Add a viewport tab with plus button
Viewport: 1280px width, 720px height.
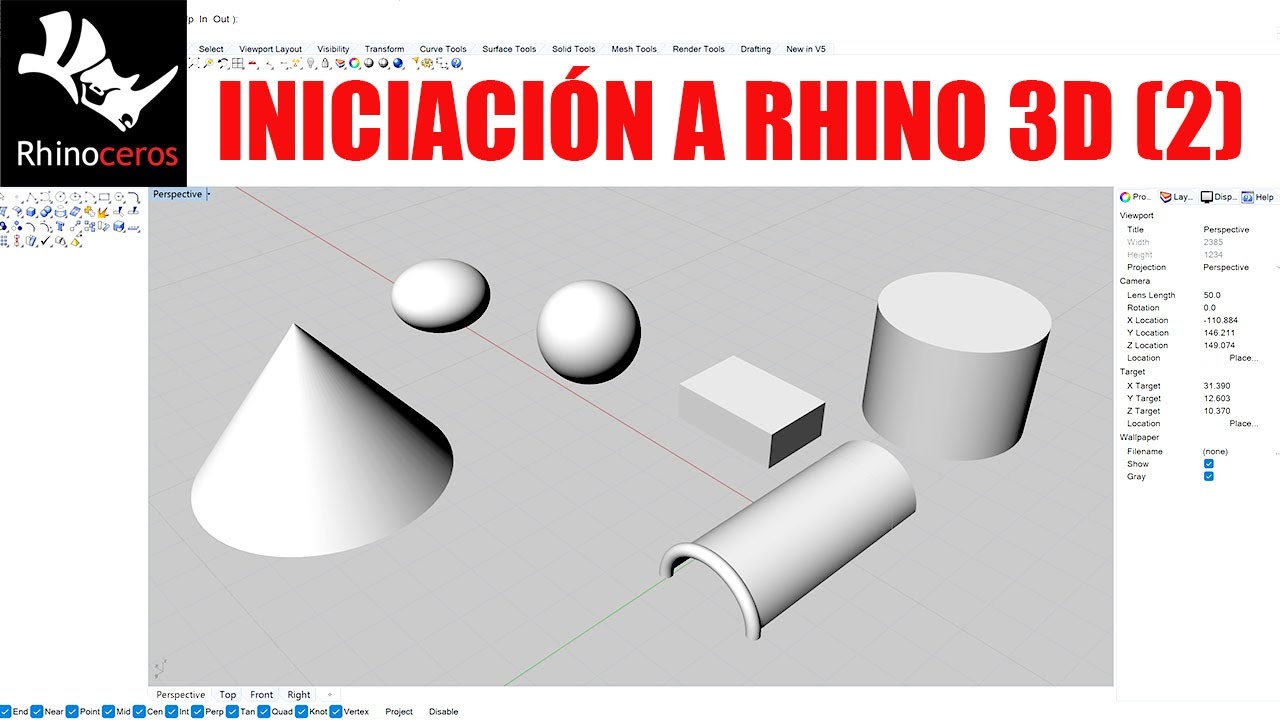pyautogui.click(x=329, y=695)
